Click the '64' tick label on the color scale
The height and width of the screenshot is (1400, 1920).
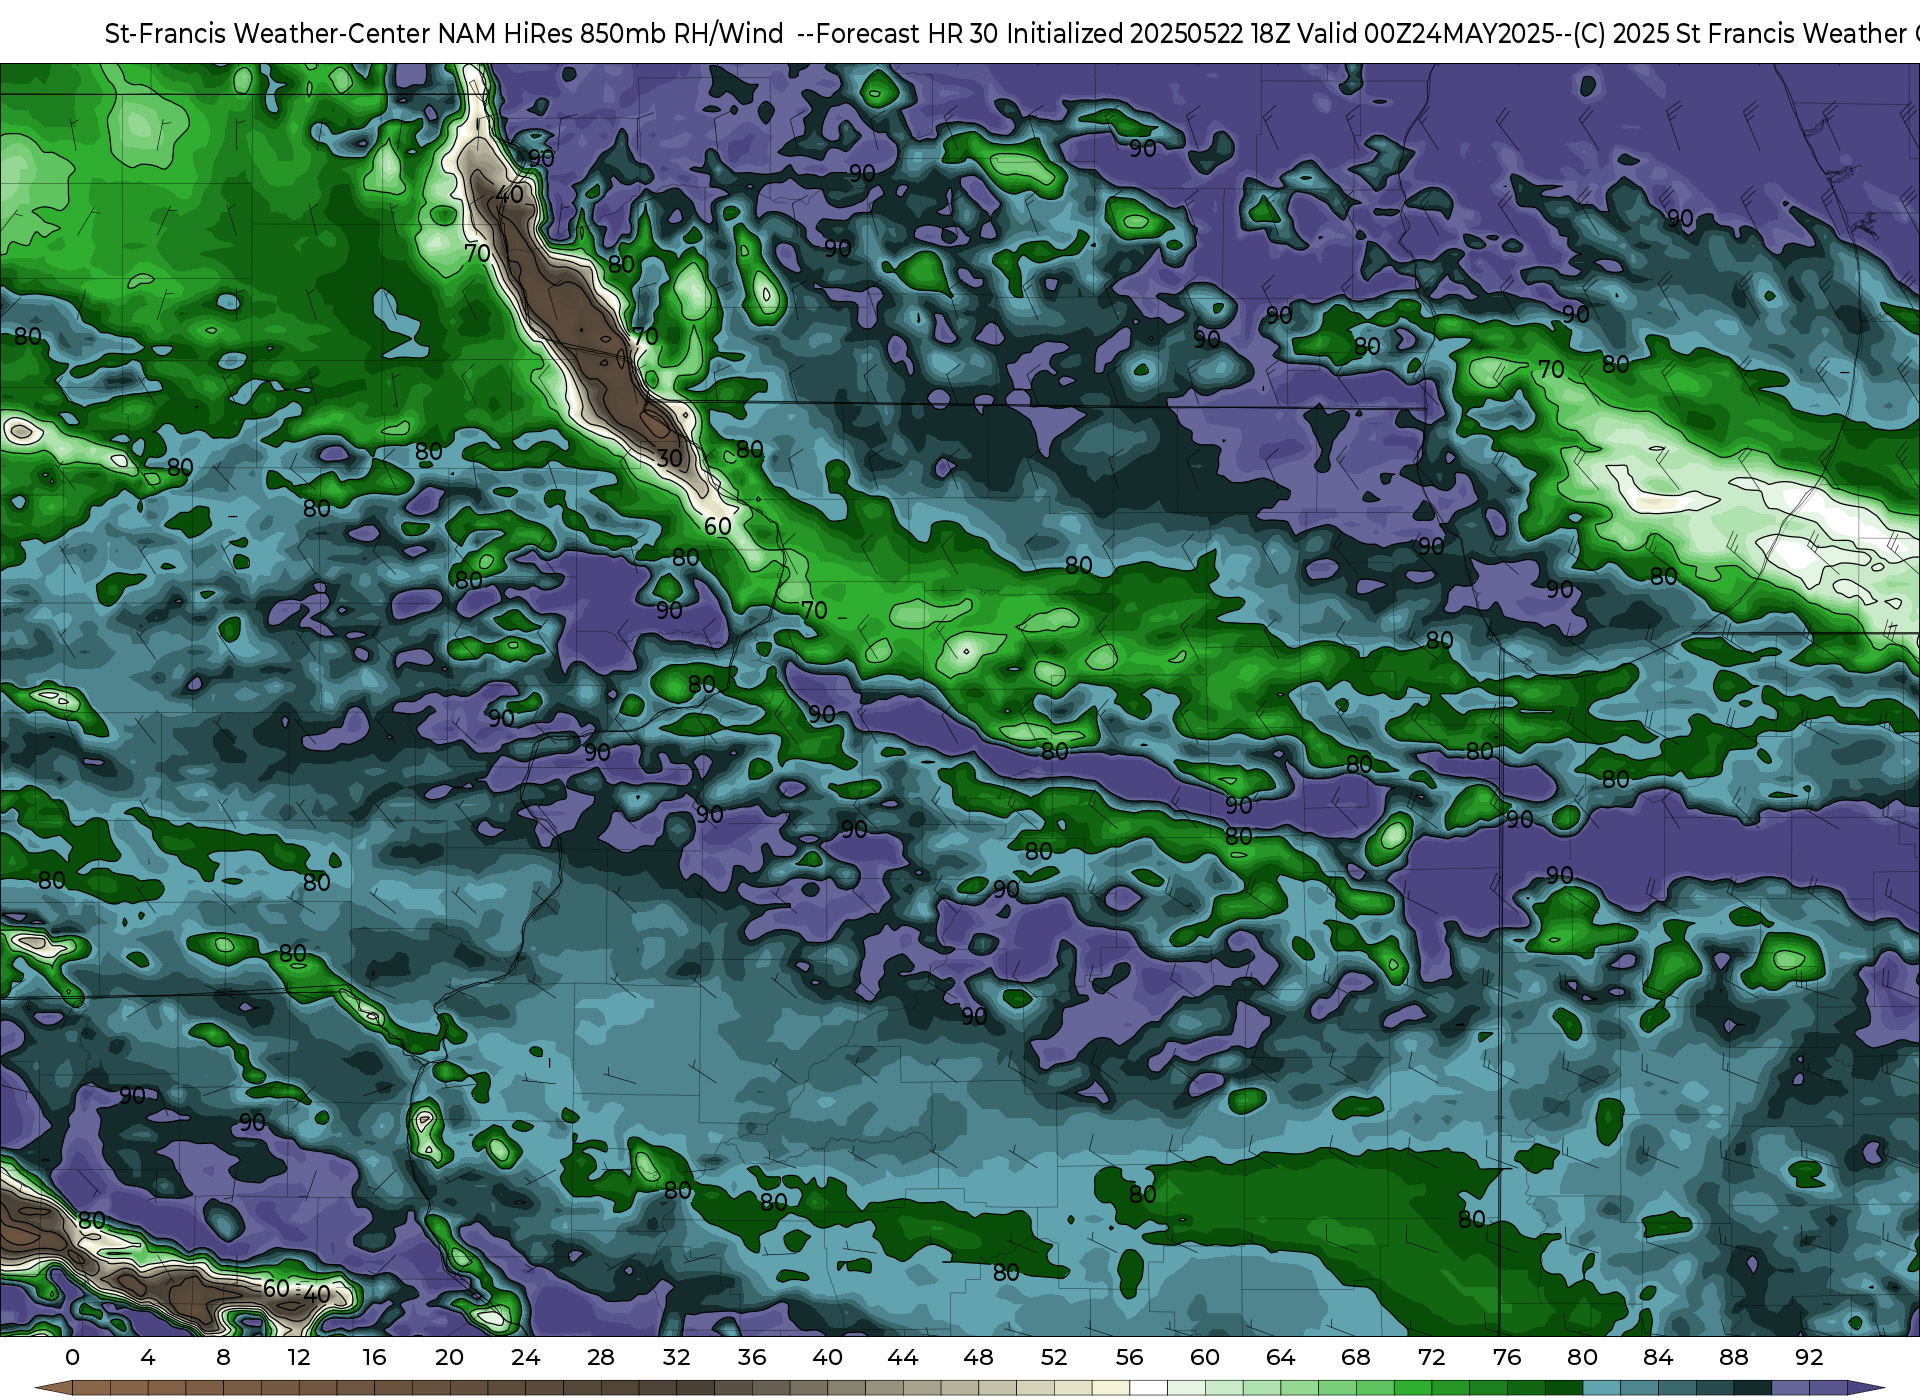point(1280,1358)
